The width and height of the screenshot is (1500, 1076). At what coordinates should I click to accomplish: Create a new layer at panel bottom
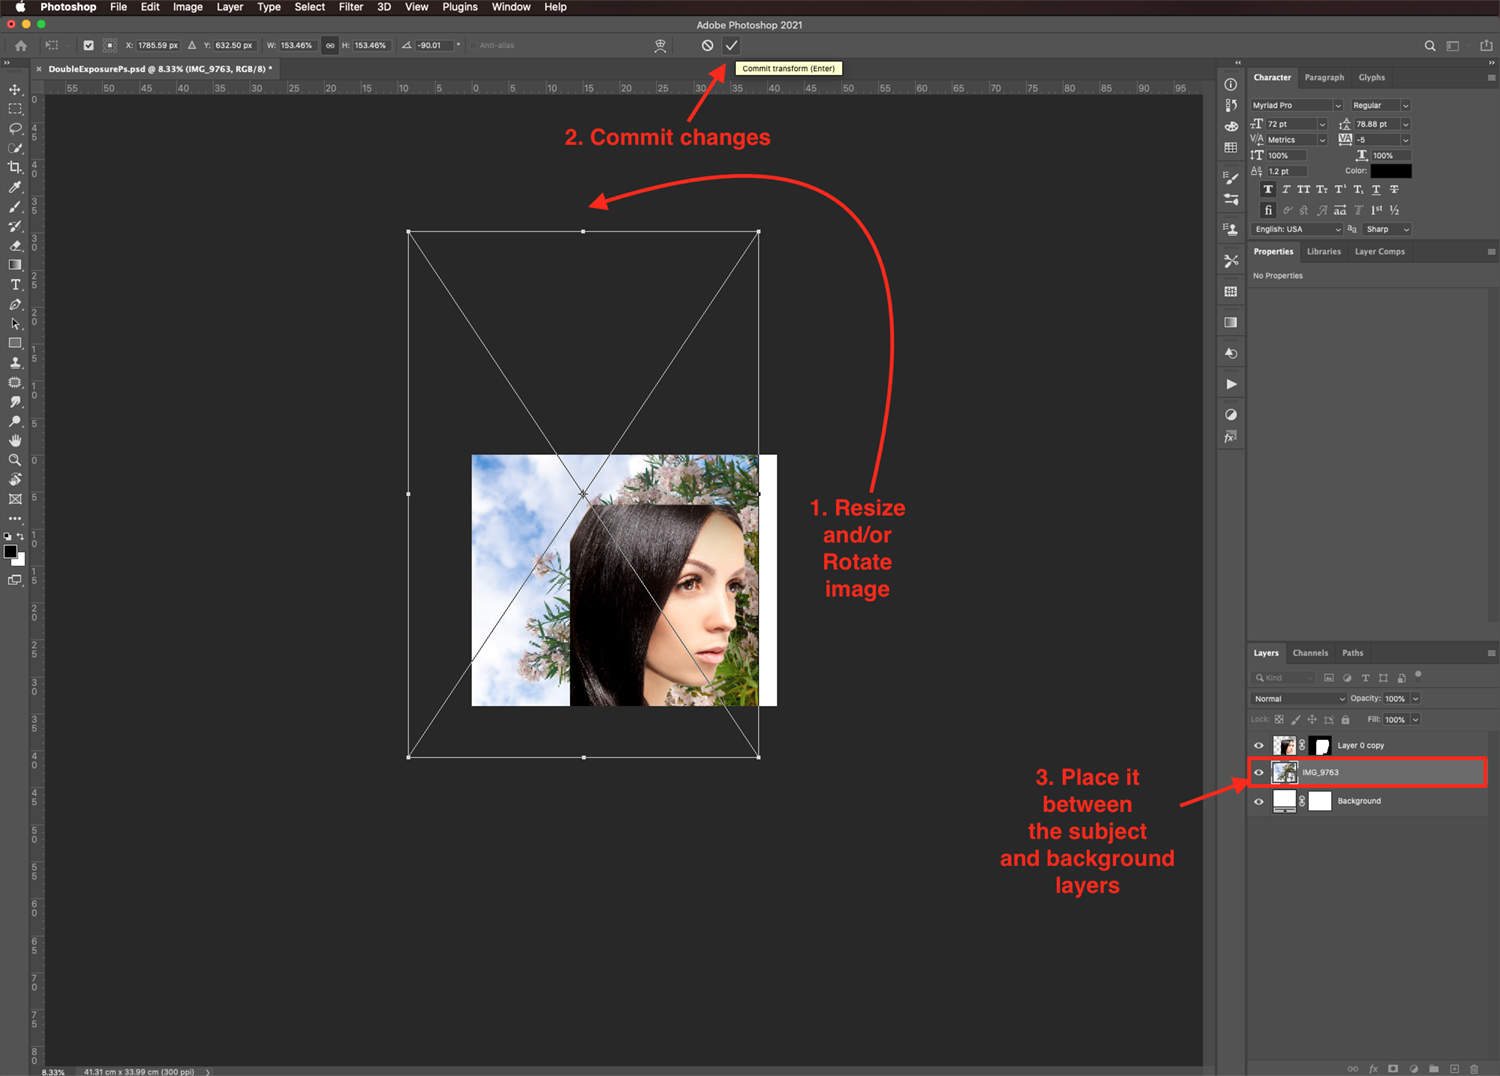1454,1069
